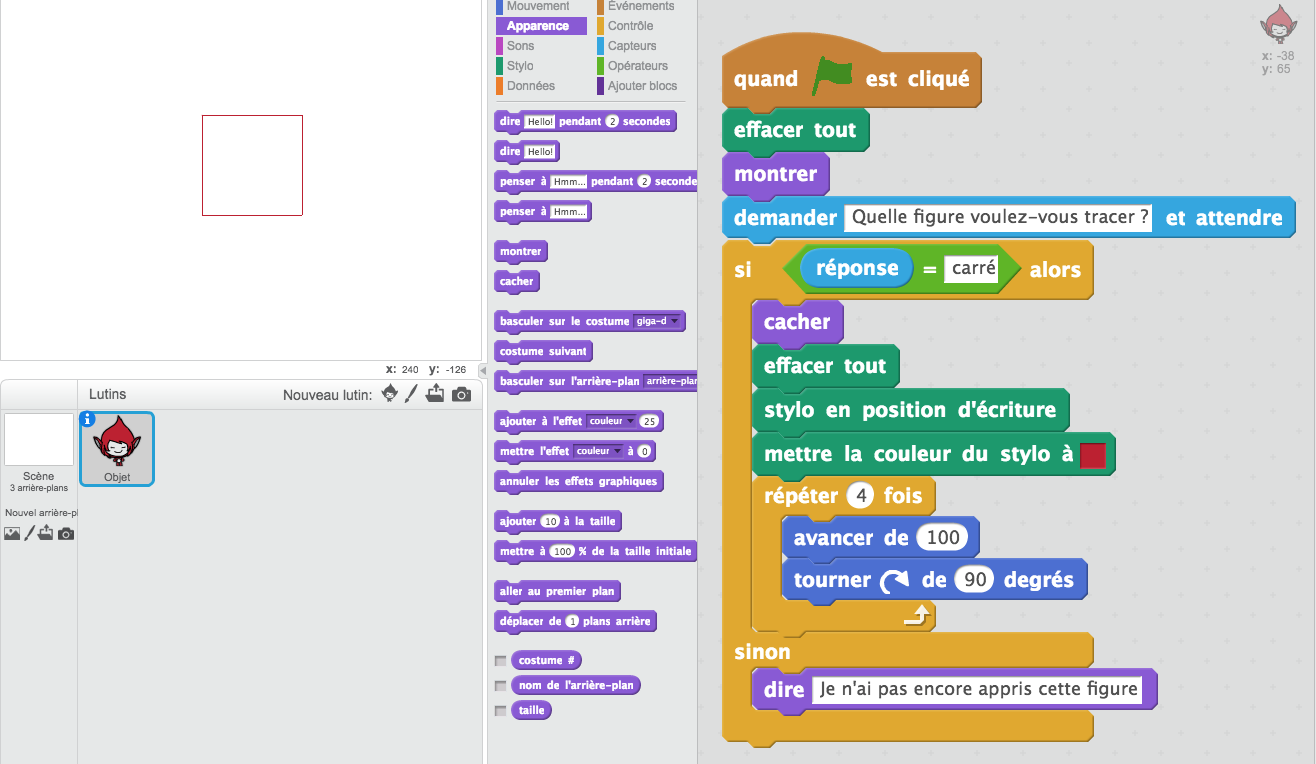The height and width of the screenshot is (764, 1316).
Task: Choose backdrop from library icon under Scène
Action: point(12,534)
